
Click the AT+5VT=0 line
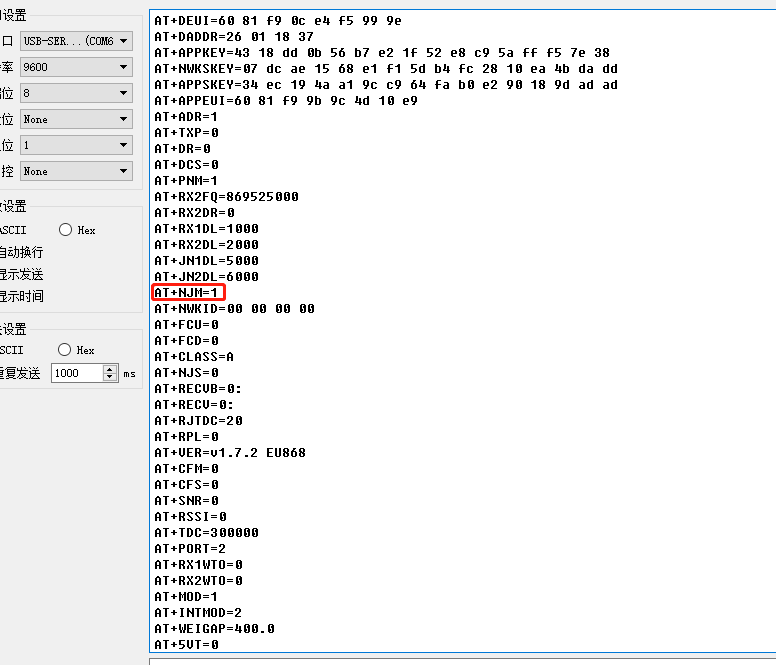click(x=186, y=645)
